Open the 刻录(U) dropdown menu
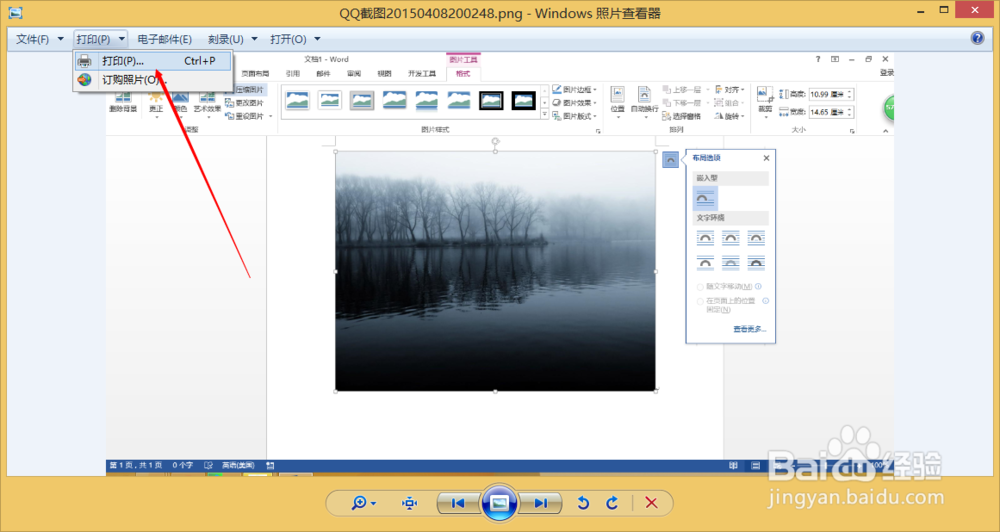 tap(233, 39)
